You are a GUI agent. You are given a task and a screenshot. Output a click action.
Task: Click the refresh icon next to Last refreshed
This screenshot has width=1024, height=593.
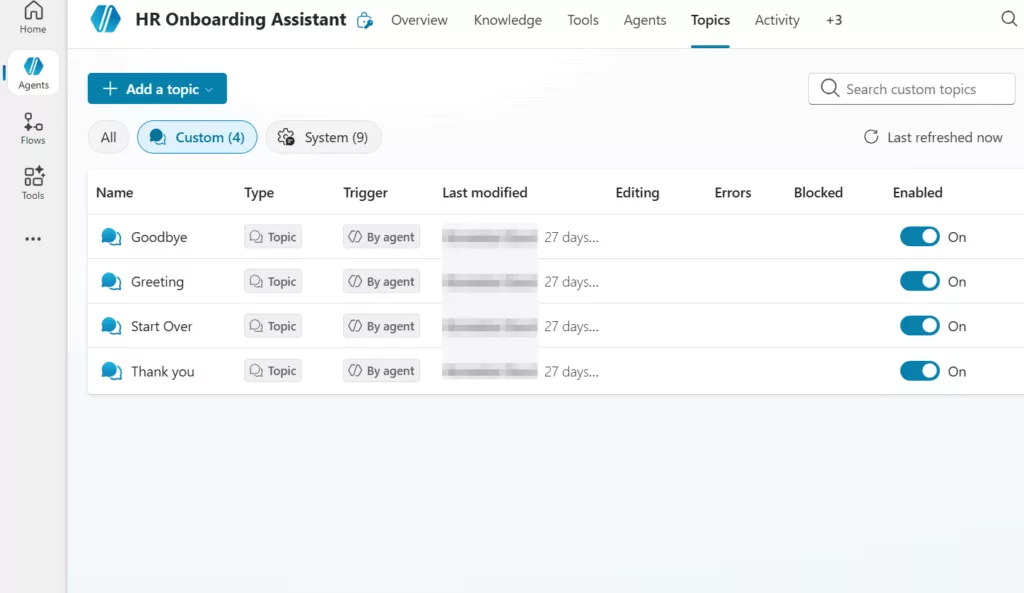(x=871, y=137)
